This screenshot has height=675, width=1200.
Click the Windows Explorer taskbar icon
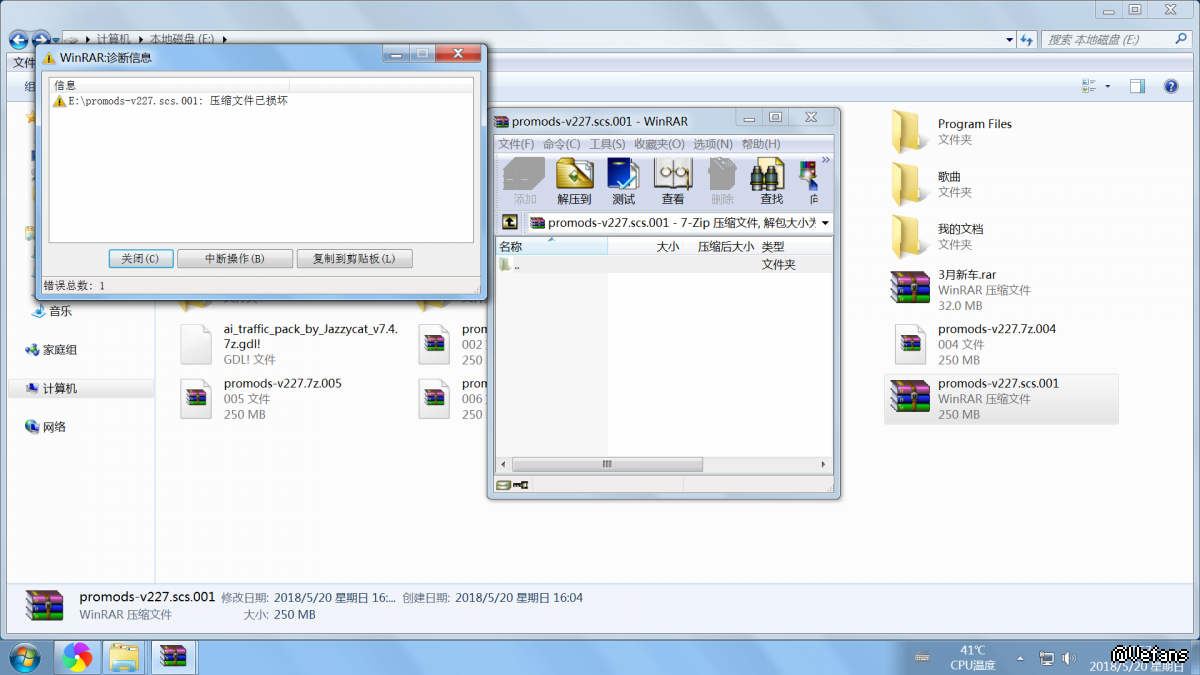[x=124, y=657]
